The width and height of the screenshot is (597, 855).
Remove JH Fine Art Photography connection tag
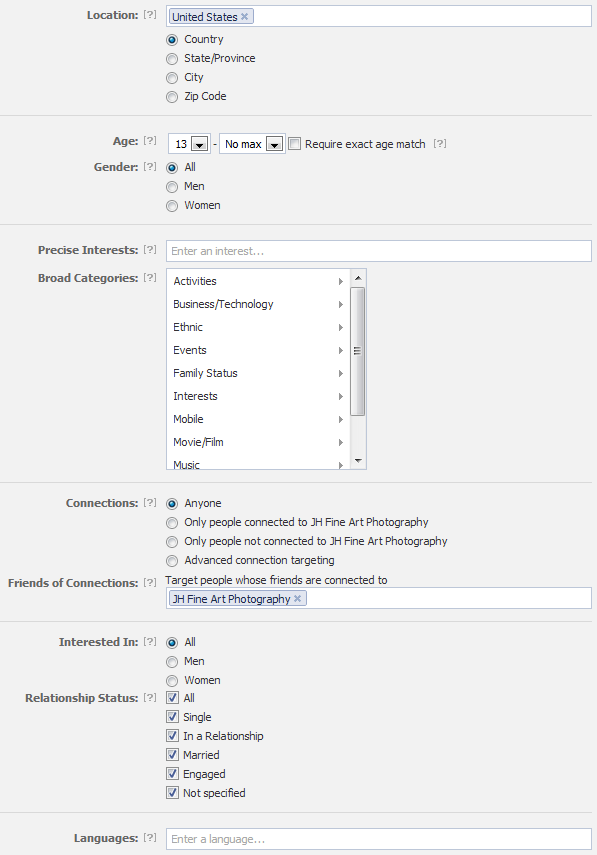(297, 598)
